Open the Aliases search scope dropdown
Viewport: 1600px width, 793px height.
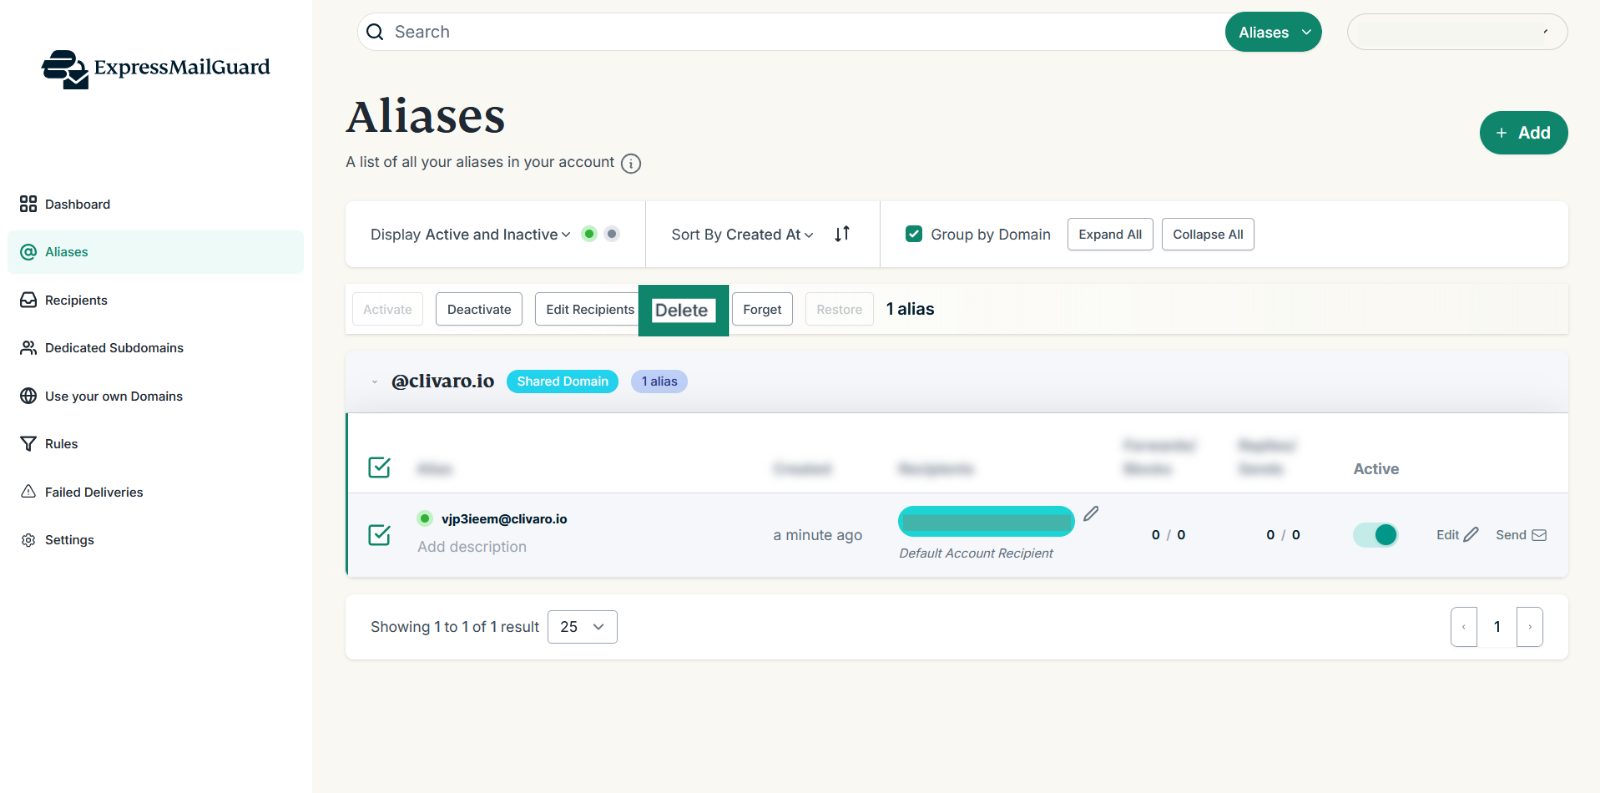point(1273,32)
